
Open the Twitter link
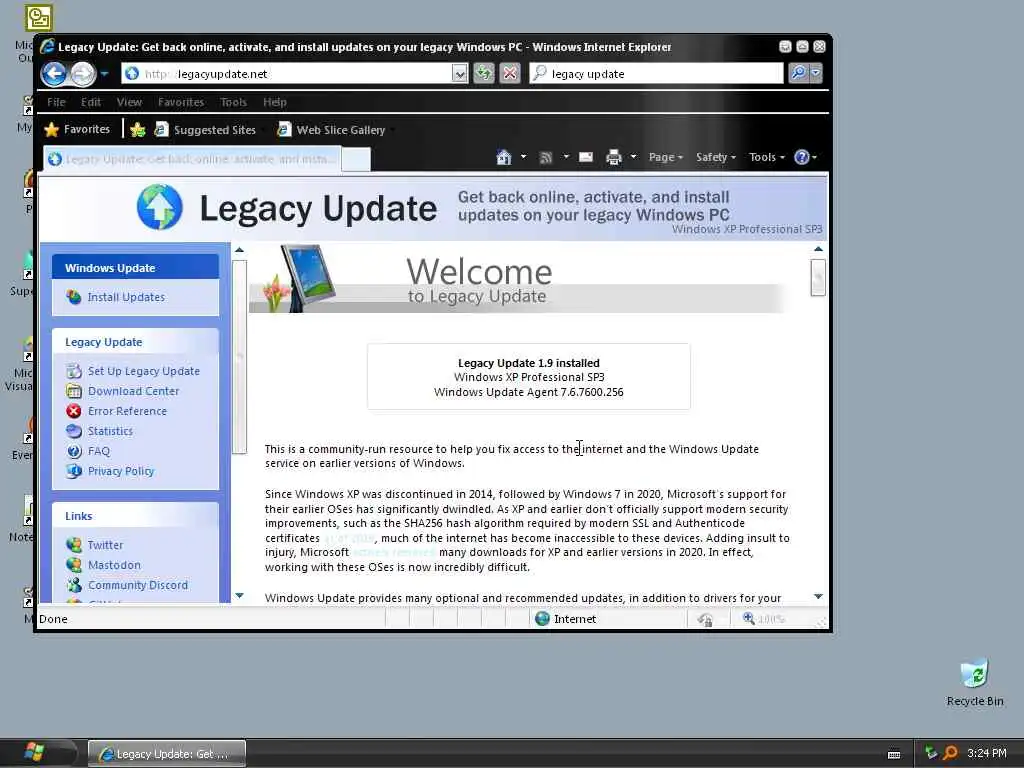click(105, 545)
